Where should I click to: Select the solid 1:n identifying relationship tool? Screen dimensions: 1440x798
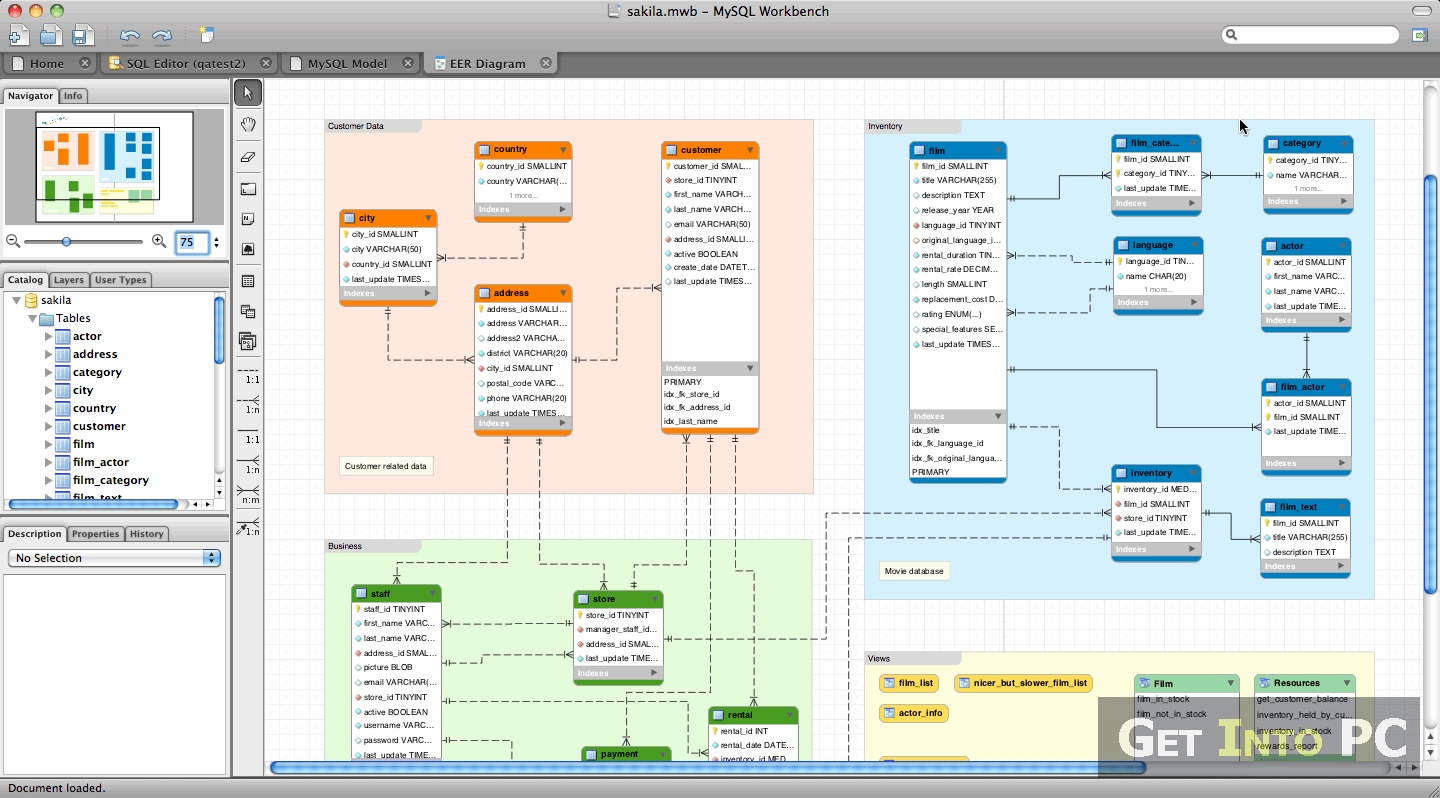click(249, 464)
